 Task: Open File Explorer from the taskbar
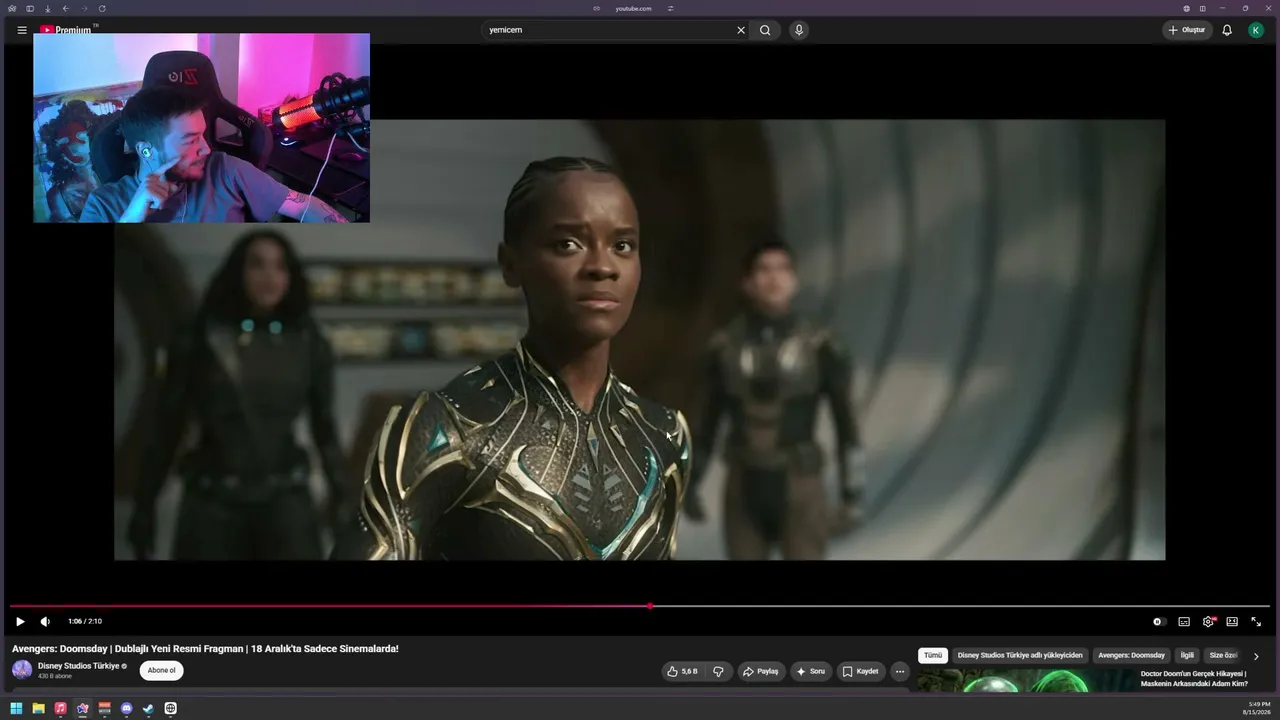(38, 708)
